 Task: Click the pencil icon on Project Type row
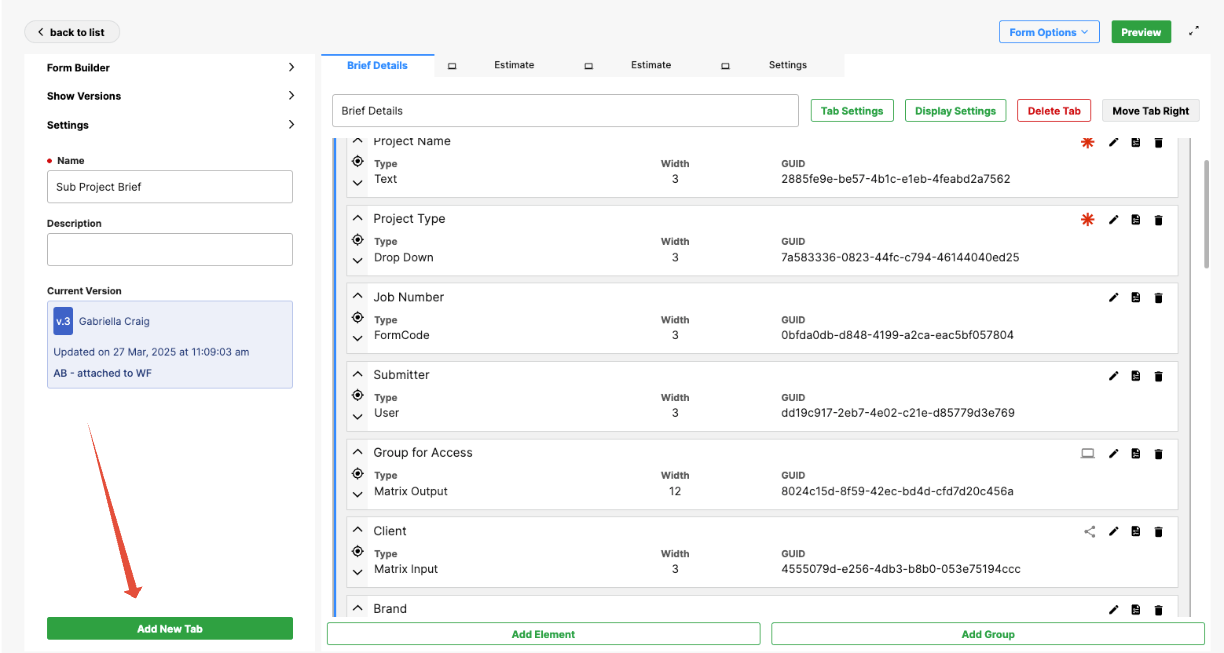click(x=1113, y=220)
